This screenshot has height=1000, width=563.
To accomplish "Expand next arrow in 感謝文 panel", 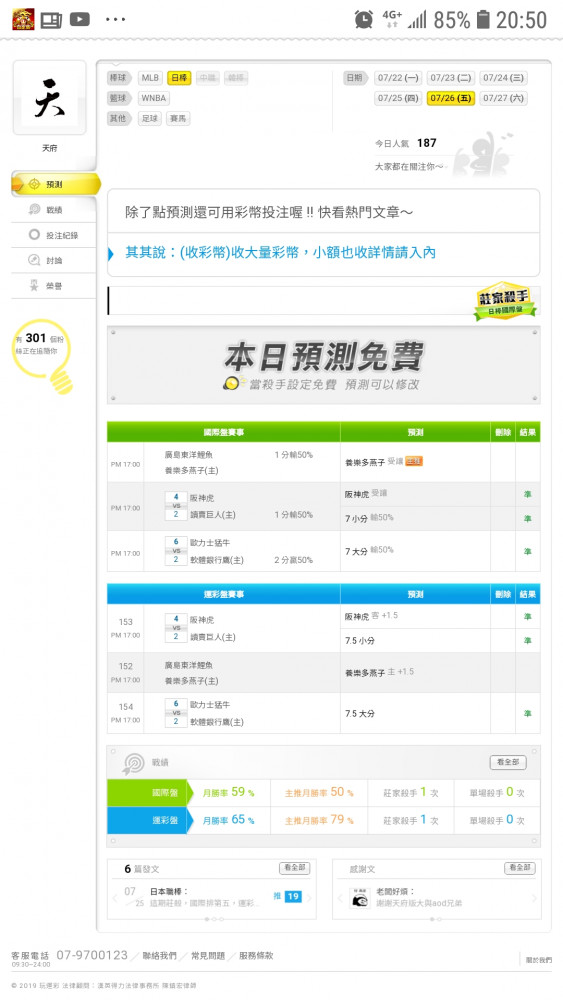I will pos(534,898).
